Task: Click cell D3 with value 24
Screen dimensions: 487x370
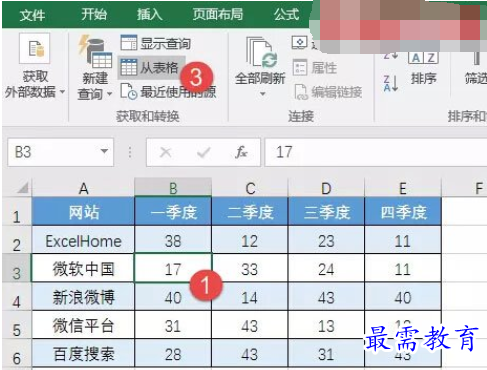Action: (x=327, y=268)
